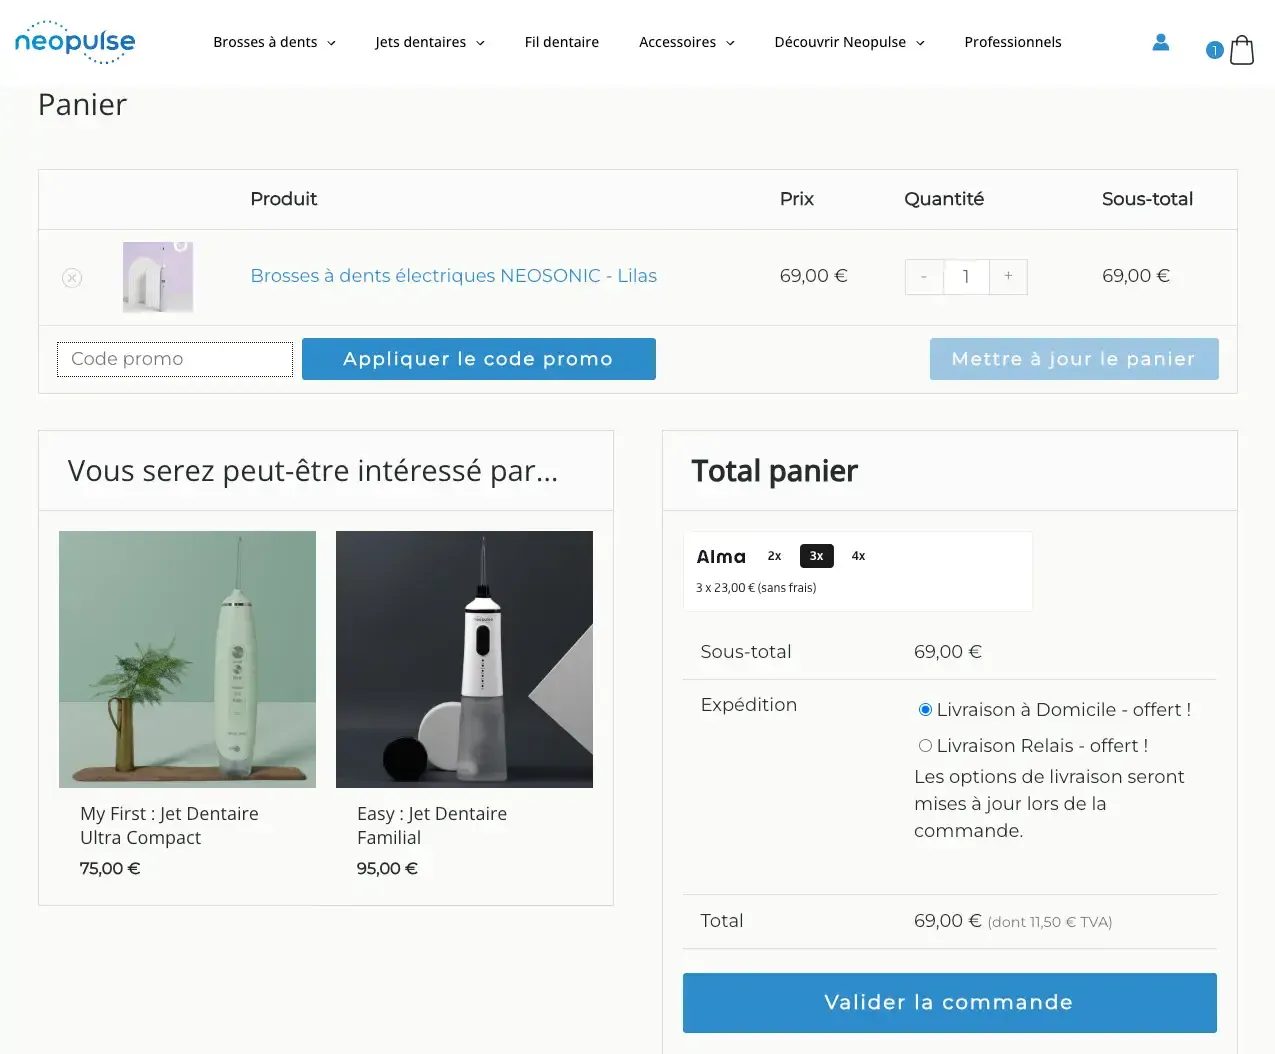This screenshot has height=1054, width=1275.
Task: Decrease quantity with minus button
Action: click(x=924, y=277)
